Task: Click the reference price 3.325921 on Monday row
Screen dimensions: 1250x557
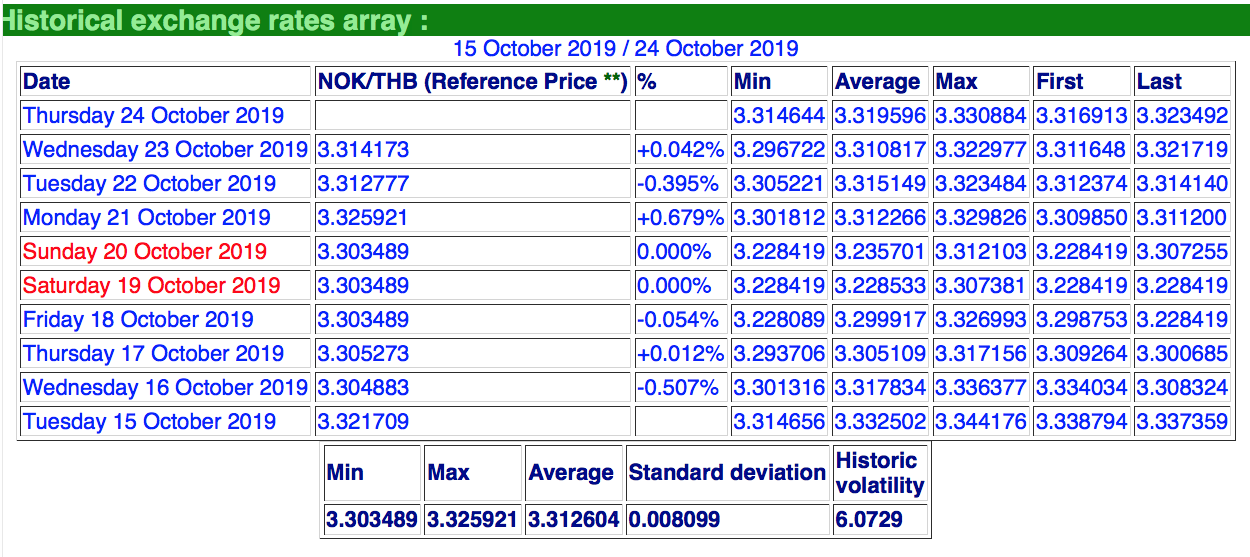Action: (363, 218)
